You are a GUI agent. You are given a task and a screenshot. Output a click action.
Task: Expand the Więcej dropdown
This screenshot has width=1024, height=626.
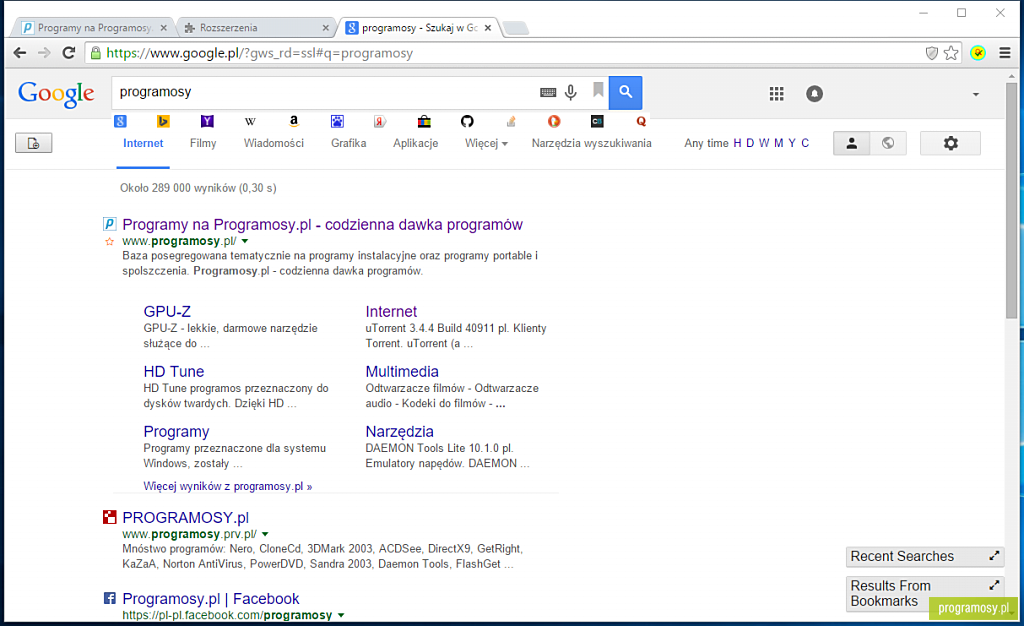tap(486, 143)
